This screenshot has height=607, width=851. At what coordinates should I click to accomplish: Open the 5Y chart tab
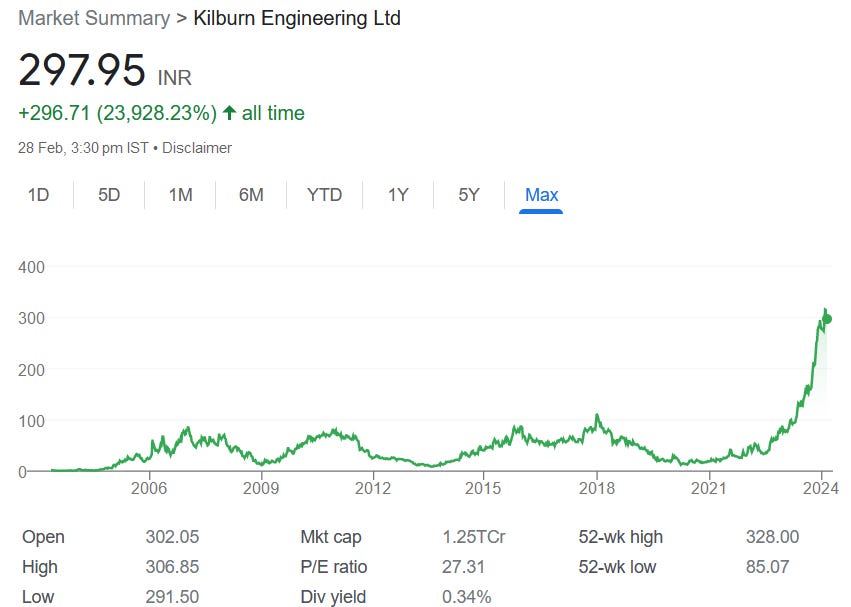[x=469, y=195]
